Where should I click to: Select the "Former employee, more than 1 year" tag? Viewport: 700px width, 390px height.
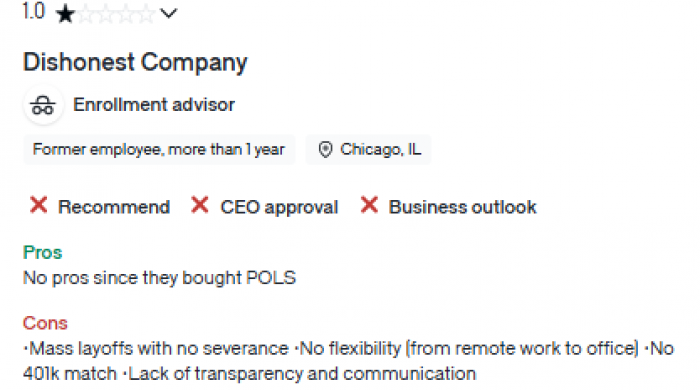point(159,149)
